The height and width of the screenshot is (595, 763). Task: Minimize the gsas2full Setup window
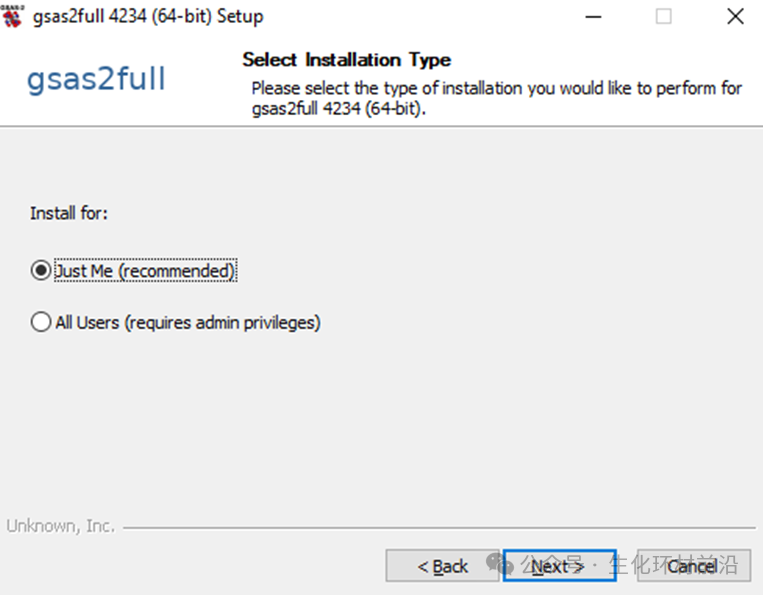[593, 16]
